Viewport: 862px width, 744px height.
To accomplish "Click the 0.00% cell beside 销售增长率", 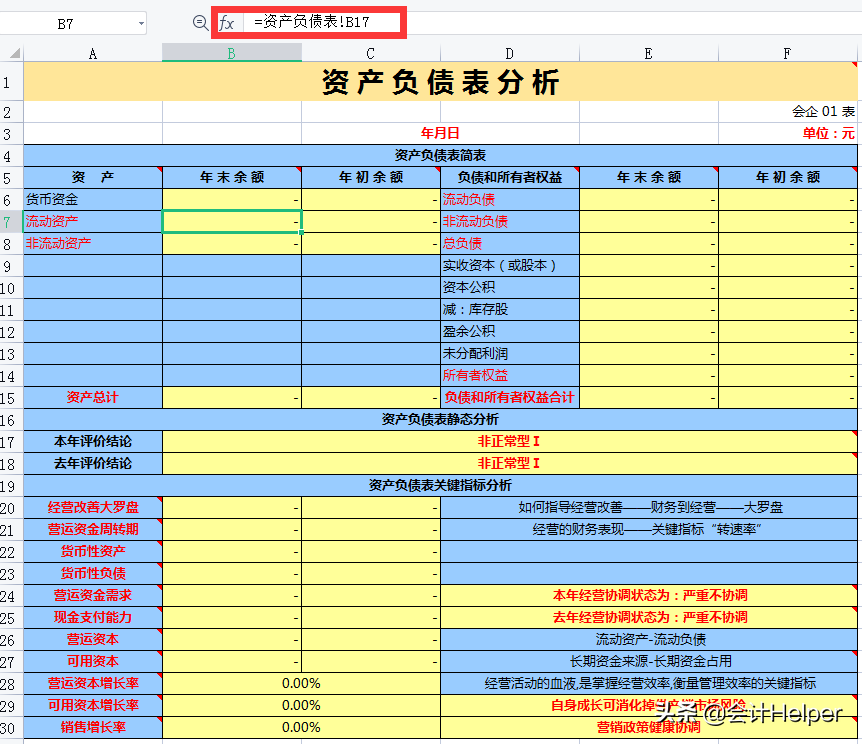I will [x=300, y=727].
